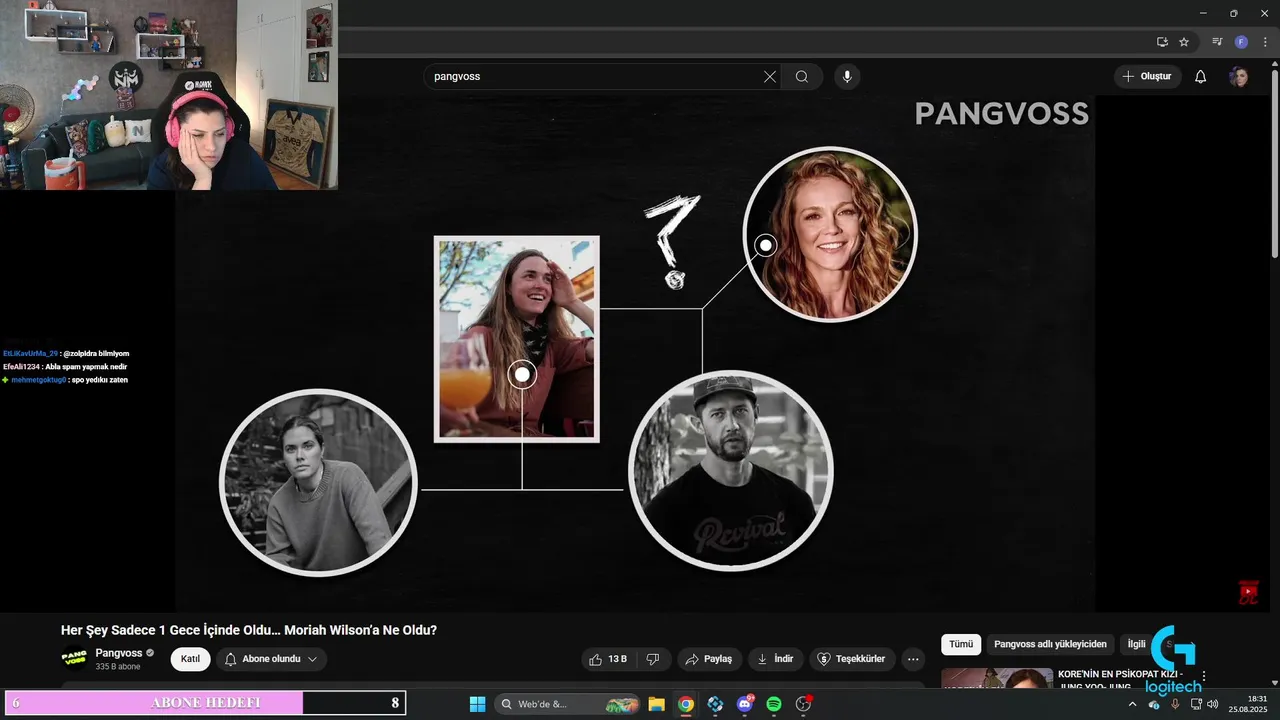
Task: Show hidden system tray icons chevron
Action: [x=1132, y=704]
